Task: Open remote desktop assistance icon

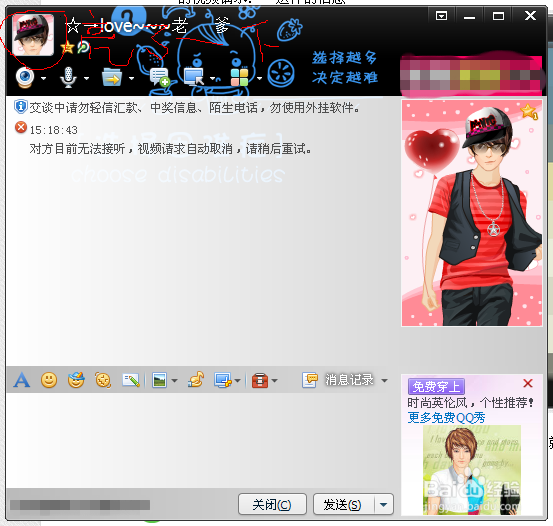Action: tap(194, 77)
